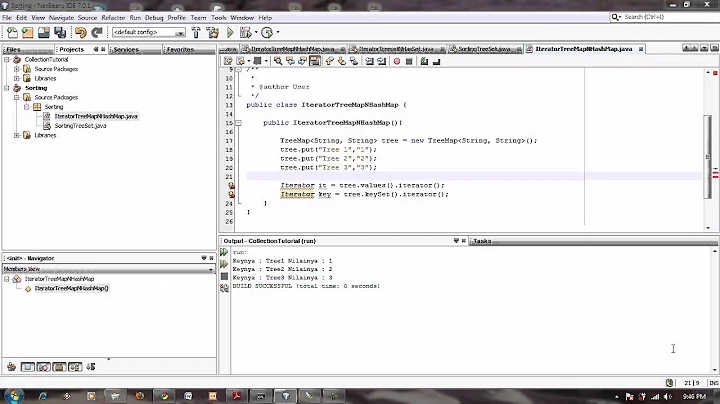The height and width of the screenshot is (404, 720).
Task: Click the Build Project hammer icon
Action: tap(196, 33)
